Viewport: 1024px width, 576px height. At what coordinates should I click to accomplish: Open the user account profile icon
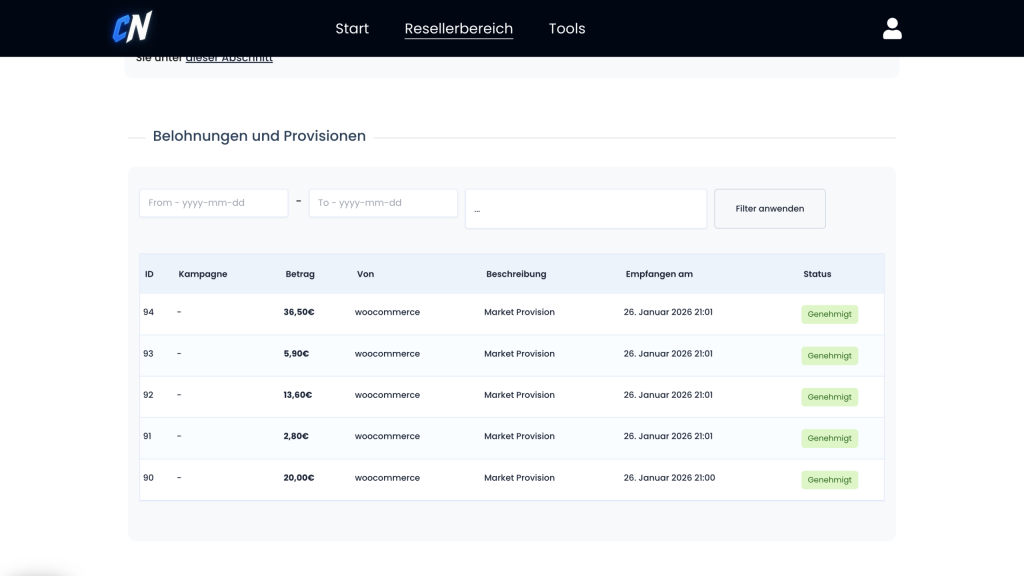tap(892, 28)
